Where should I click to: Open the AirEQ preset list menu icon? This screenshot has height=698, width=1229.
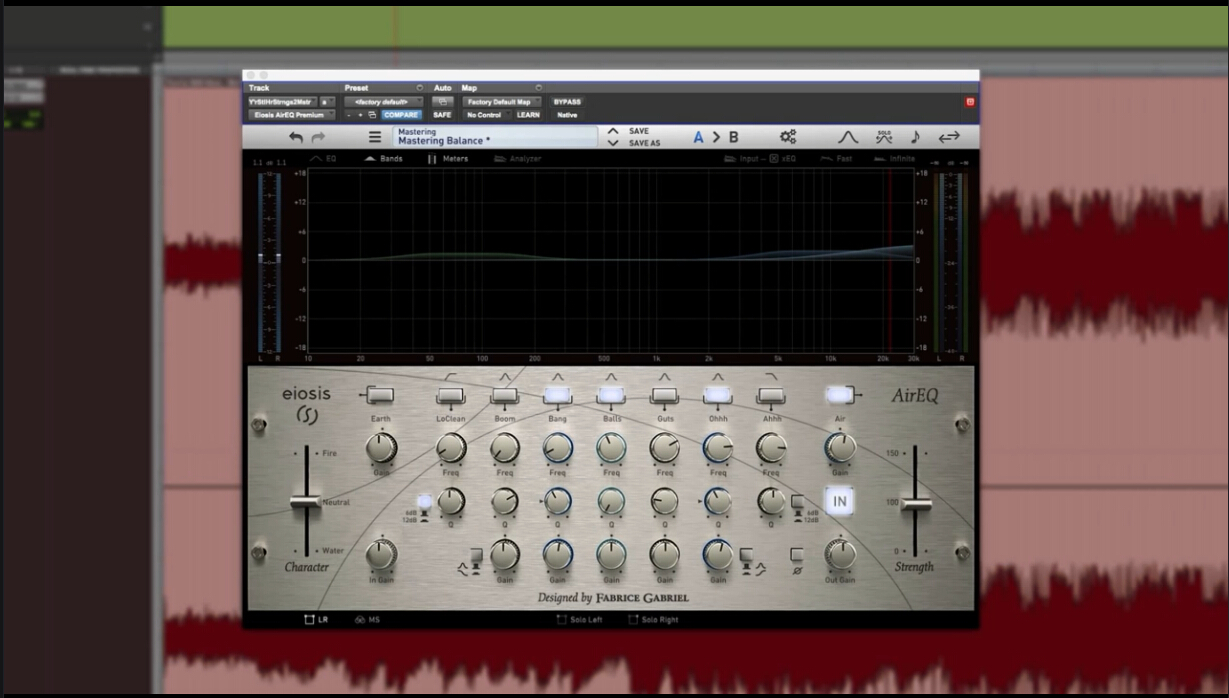[x=375, y=137]
